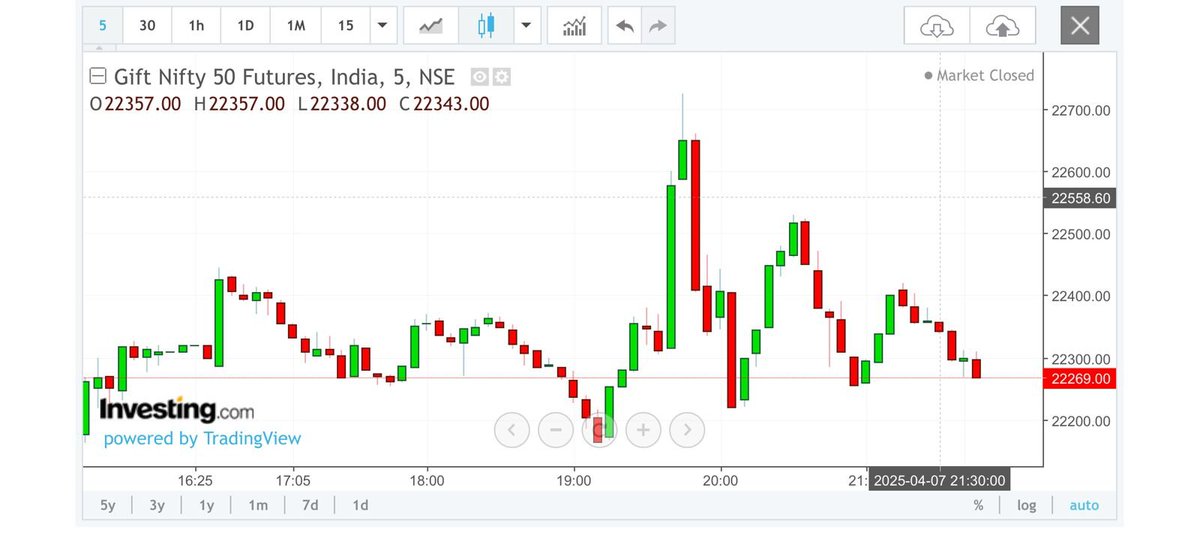Collapse the Gift Nifty 50 Futures legend
Image resolution: width=1200 pixels, height=554 pixels.
[97, 77]
